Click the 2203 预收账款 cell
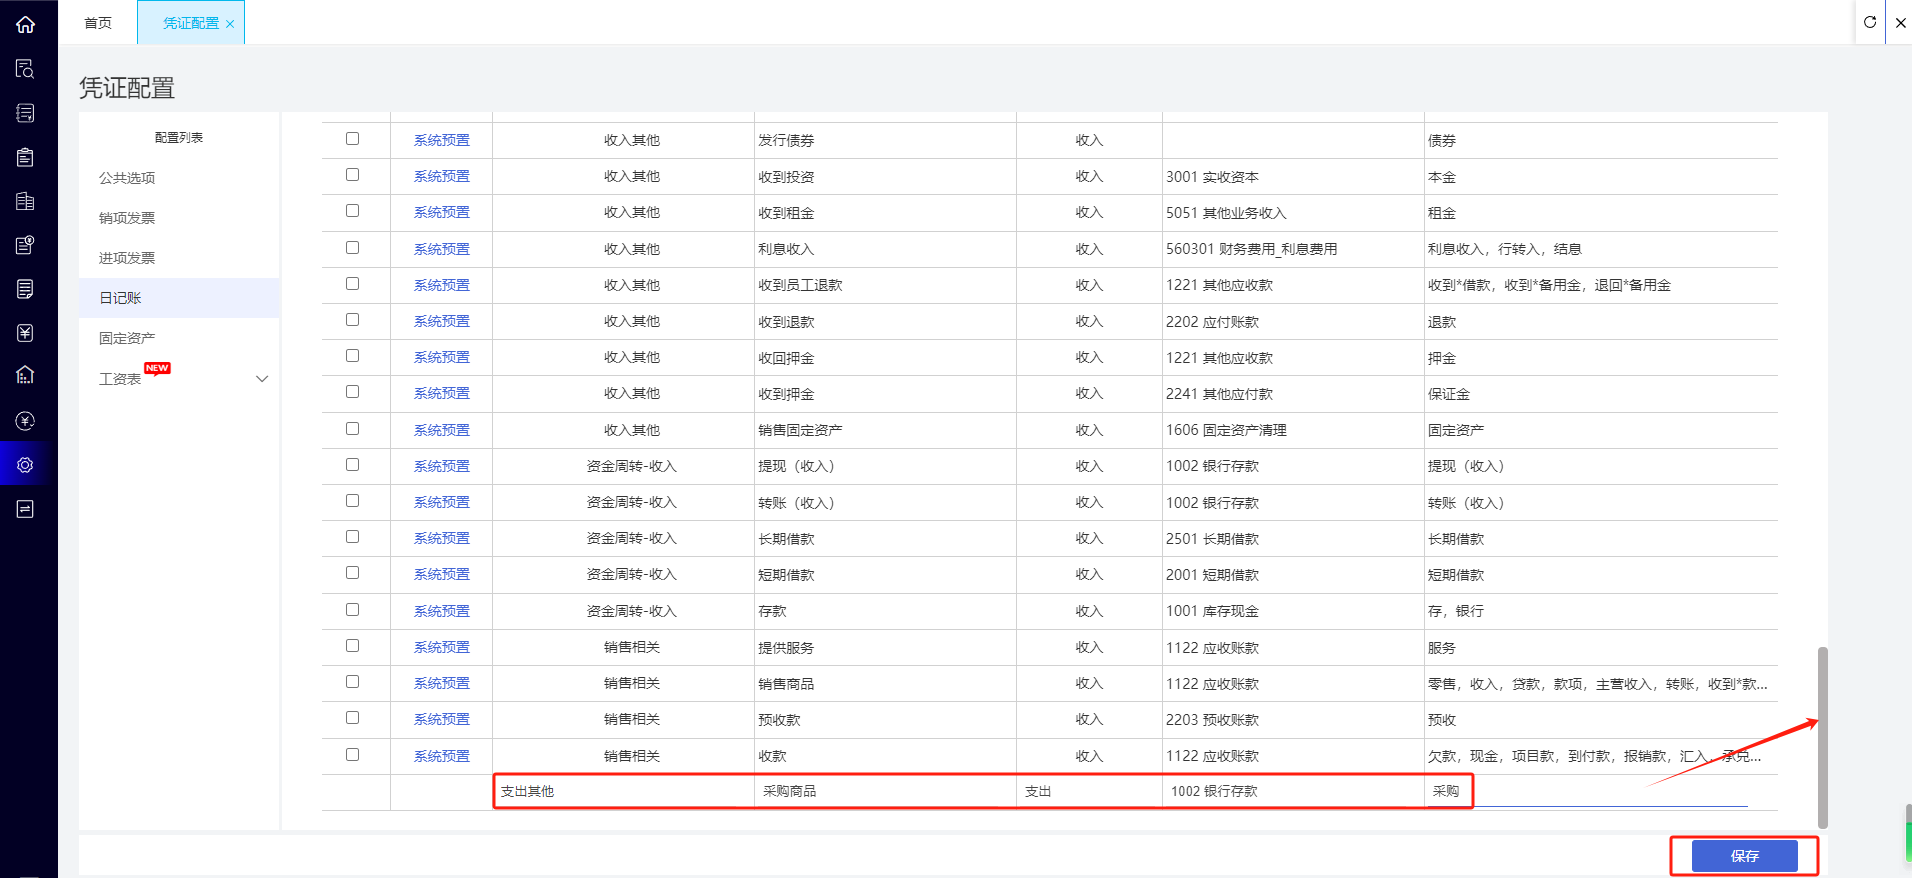Image resolution: width=1912 pixels, height=878 pixels. tap(1293, 720)
